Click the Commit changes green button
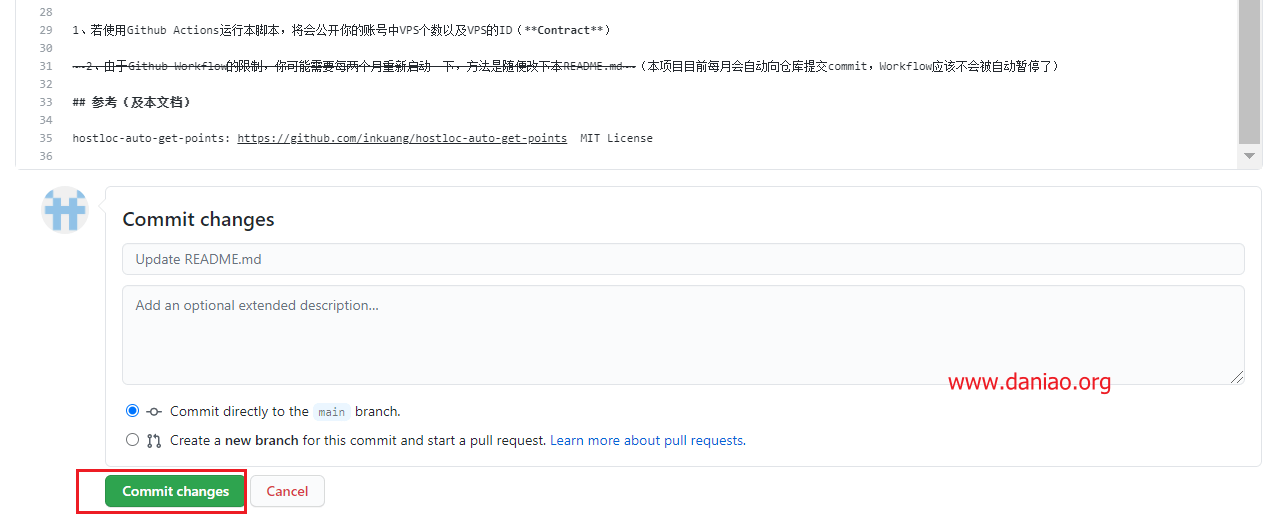The image size is (1265, 532). point(176,491)
